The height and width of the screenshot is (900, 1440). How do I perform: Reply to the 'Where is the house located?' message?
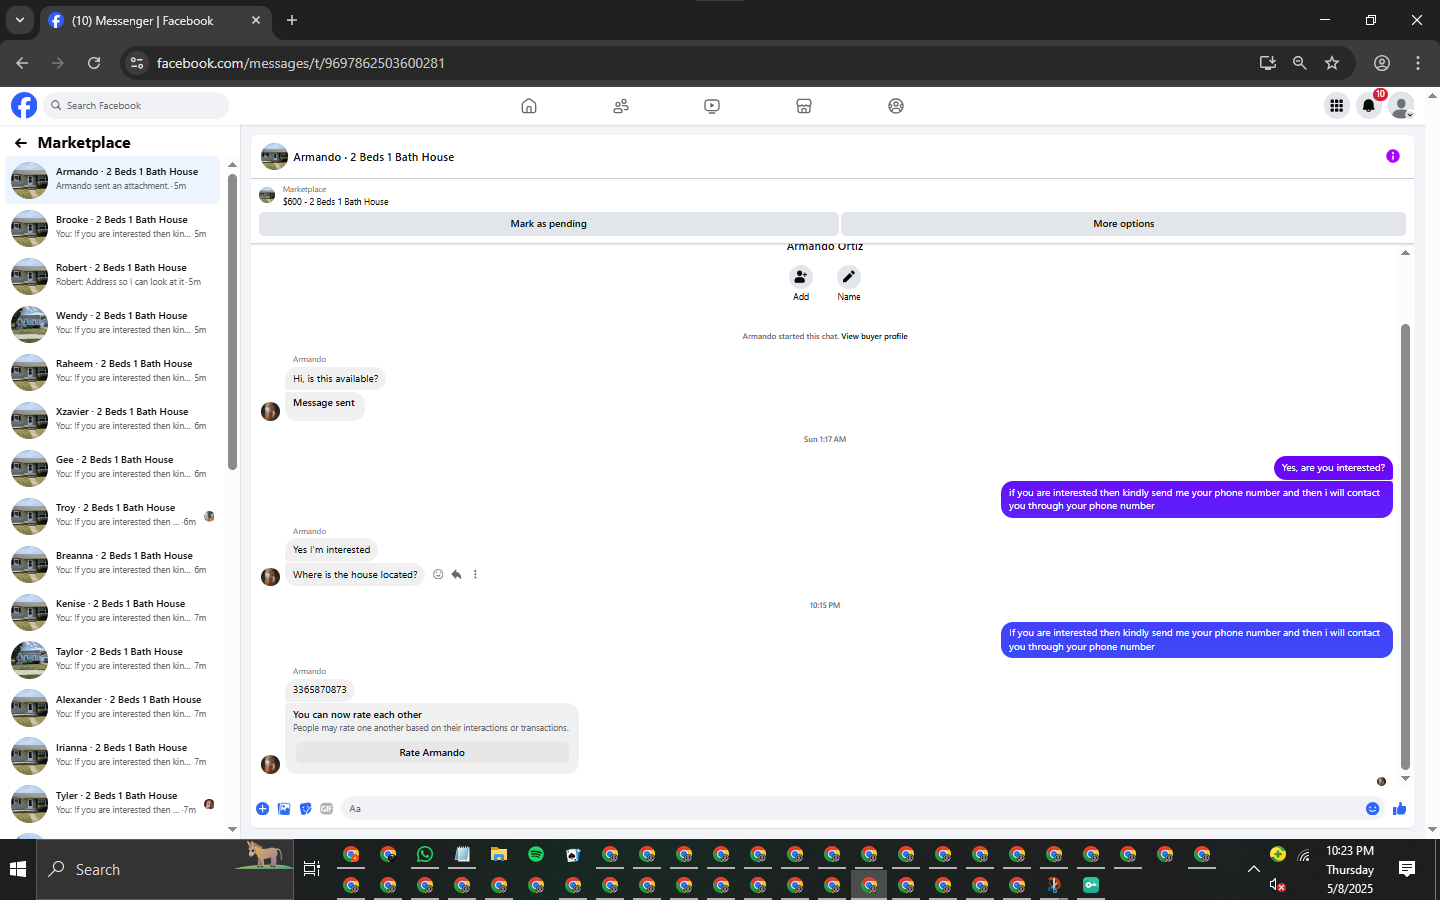click(x=456, y=574)
